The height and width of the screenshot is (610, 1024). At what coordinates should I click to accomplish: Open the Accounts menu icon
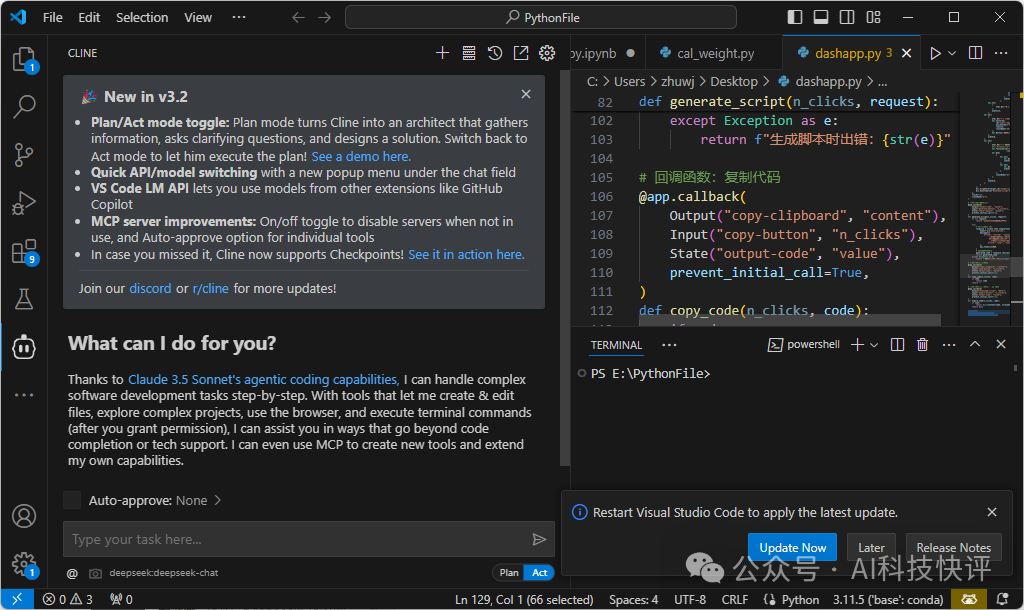[x=24, y=516]
